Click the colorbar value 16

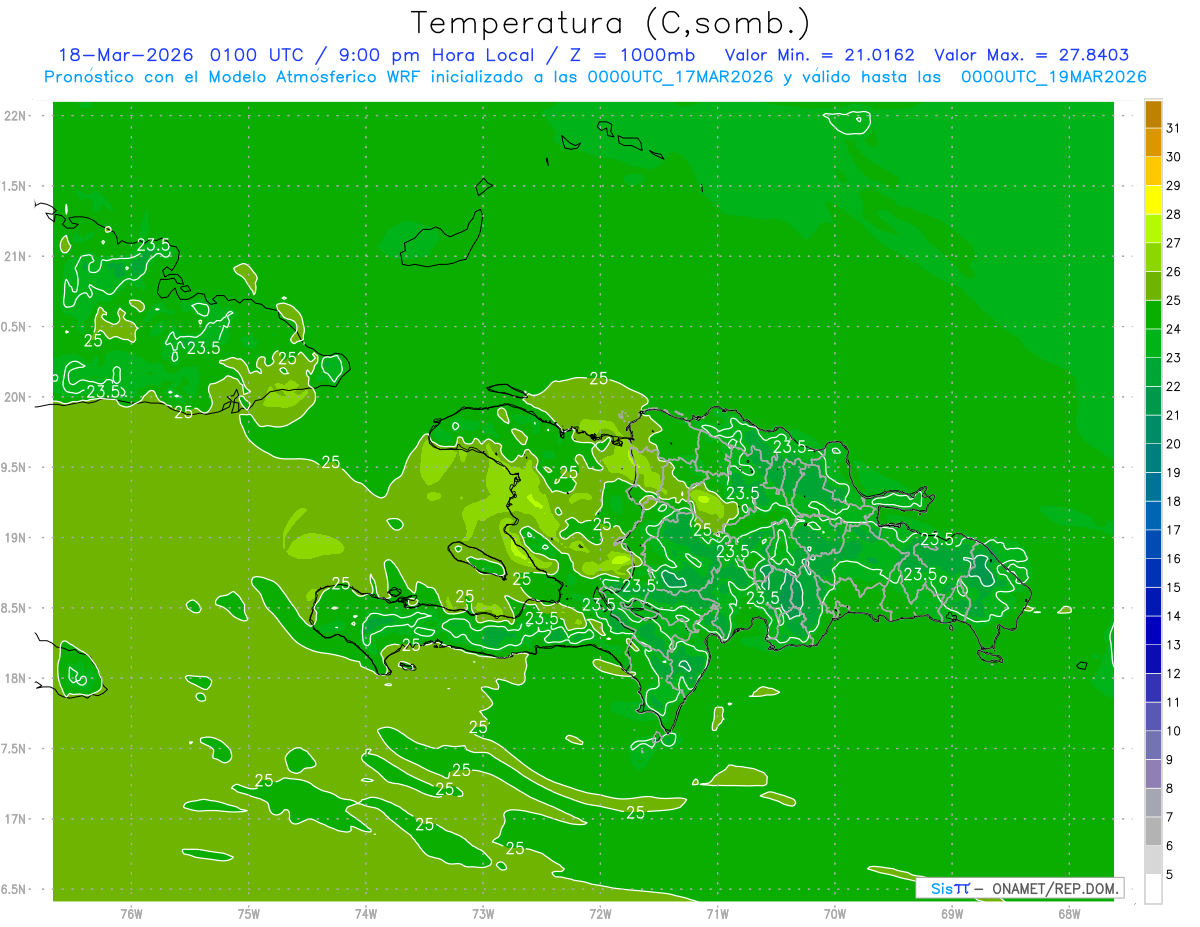tap(1174, 559)
